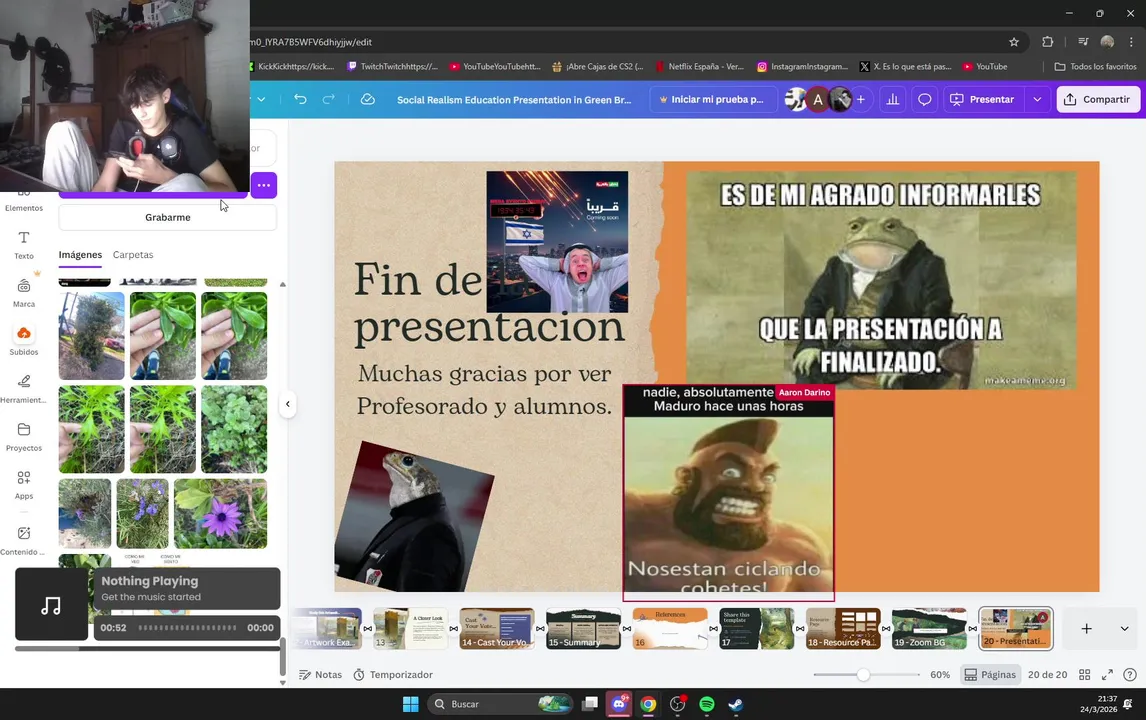Expand the dropdown beside Presentar
Image resolution: width=1146 pixels, height=720 pixels.
pos(1037,99)
